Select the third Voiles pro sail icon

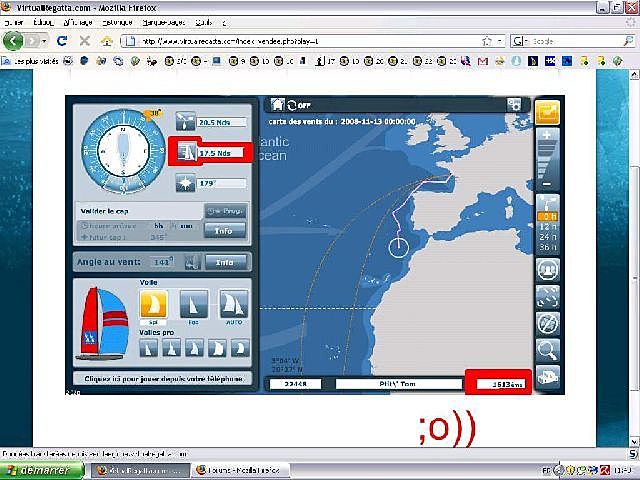pyautogui.click(x=194, y=348)
